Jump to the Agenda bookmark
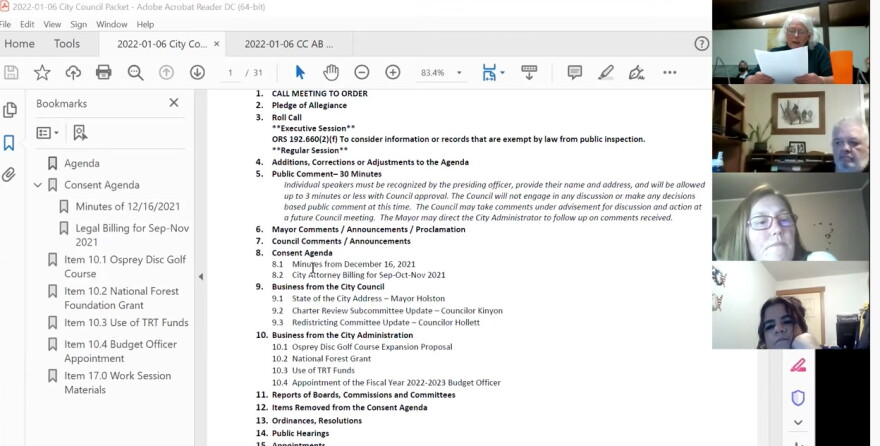This screenshot has width=880, height=446. tap(82, 163)
